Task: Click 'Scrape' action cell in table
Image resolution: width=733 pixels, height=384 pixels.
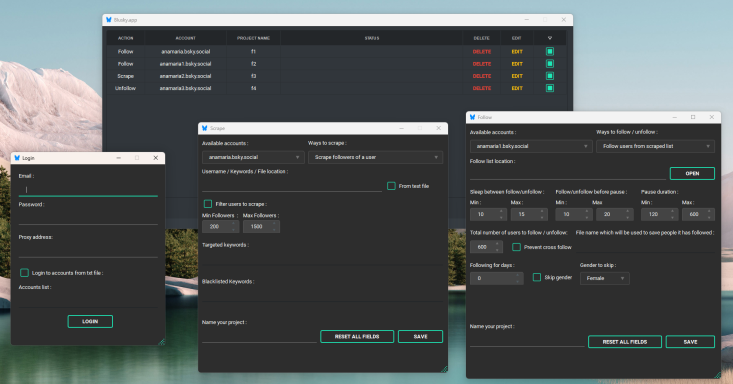Action: coord(125,76)
